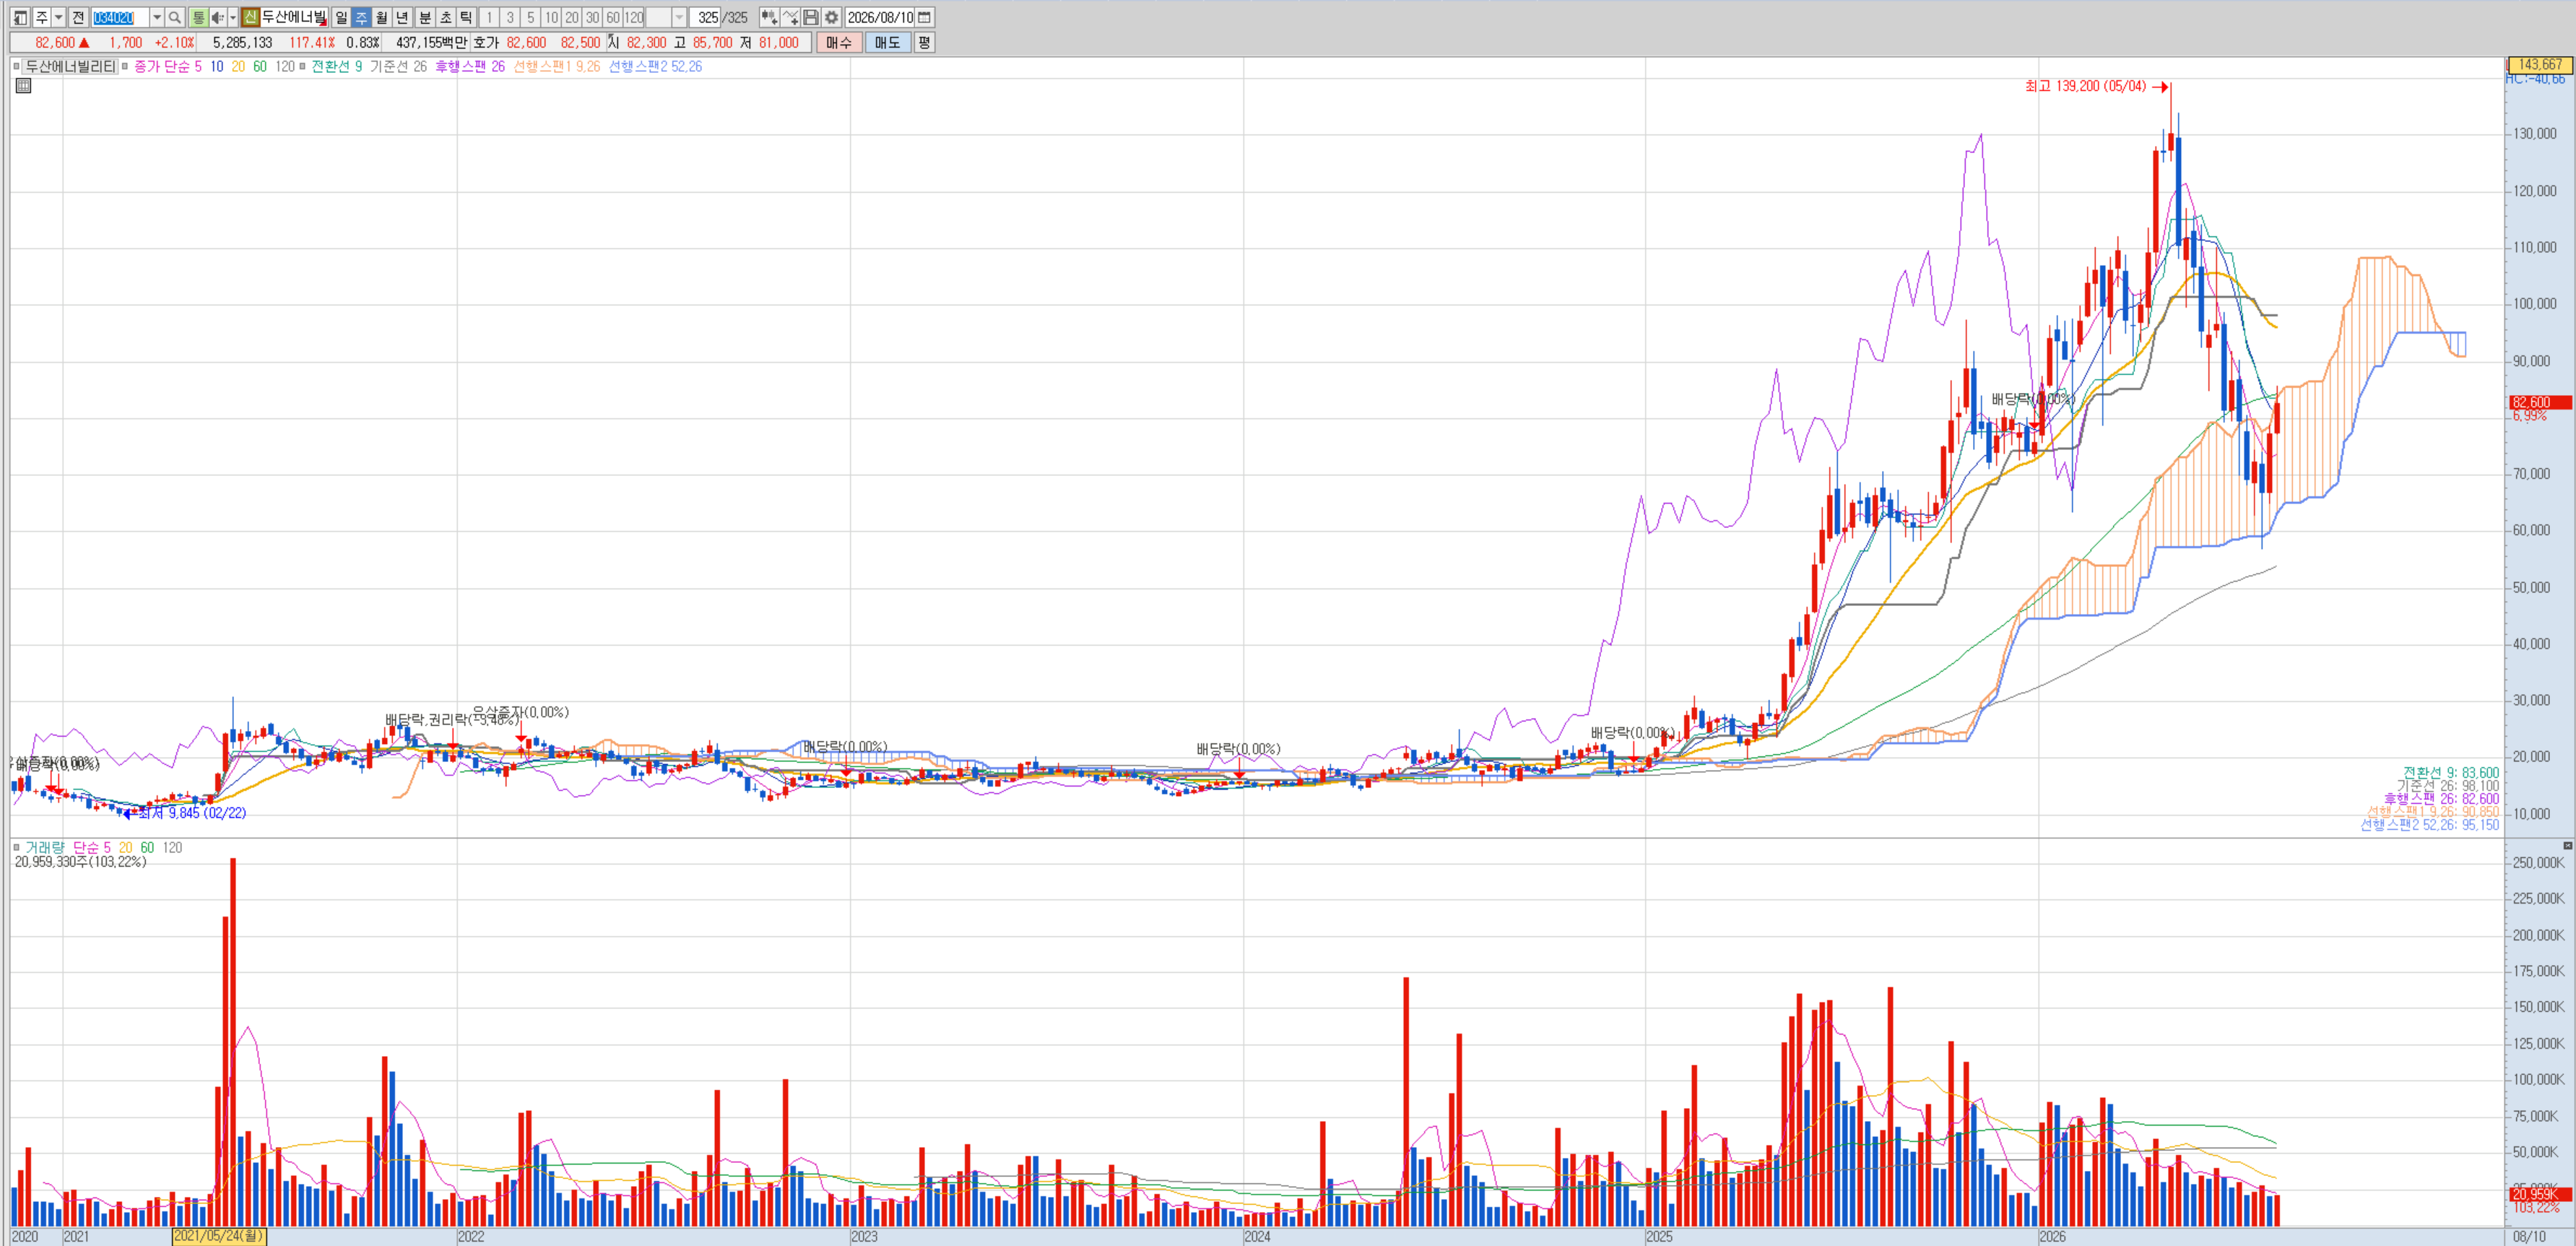The image size is (2576, 1246).
Task: Open dropdown arrow beside the 주 box
Action: pyautogui.click(x=58, y=17)
